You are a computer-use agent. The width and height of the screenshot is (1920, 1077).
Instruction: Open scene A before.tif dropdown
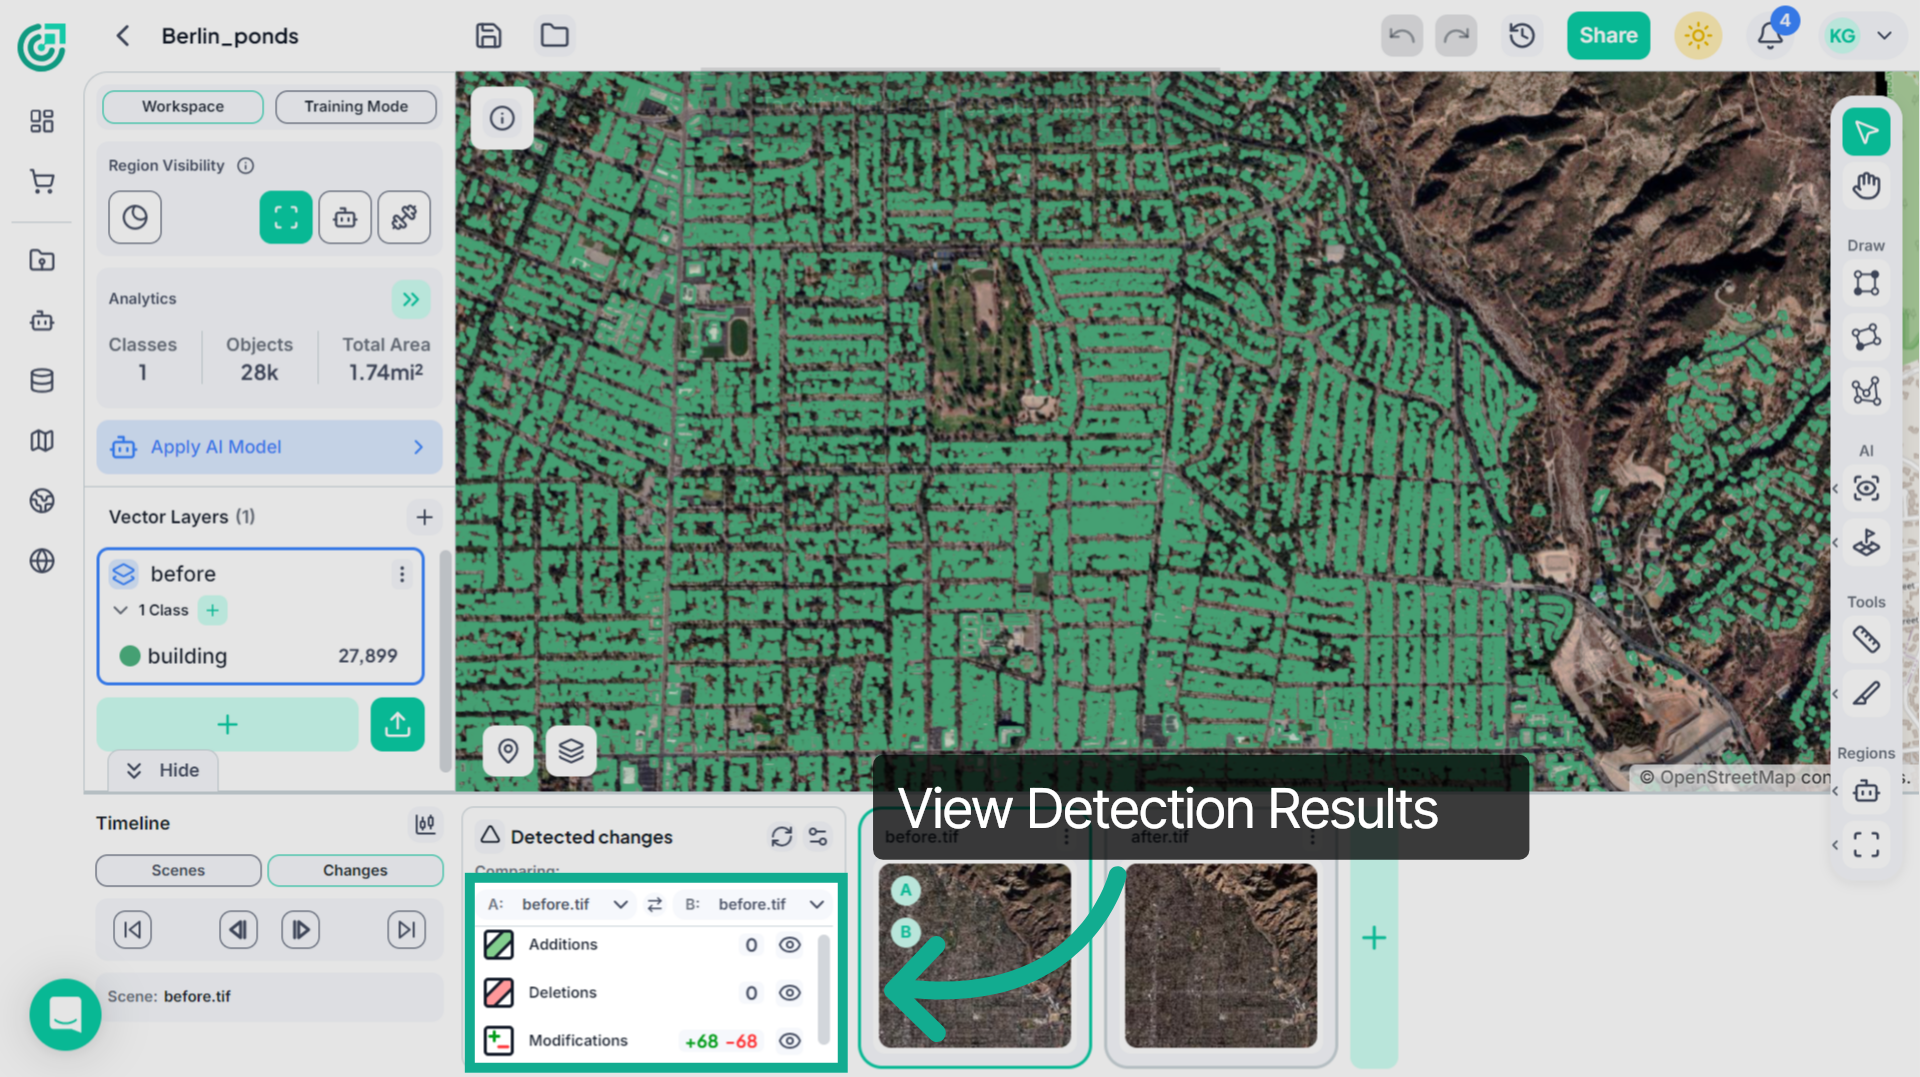click(x=558, y=904)
